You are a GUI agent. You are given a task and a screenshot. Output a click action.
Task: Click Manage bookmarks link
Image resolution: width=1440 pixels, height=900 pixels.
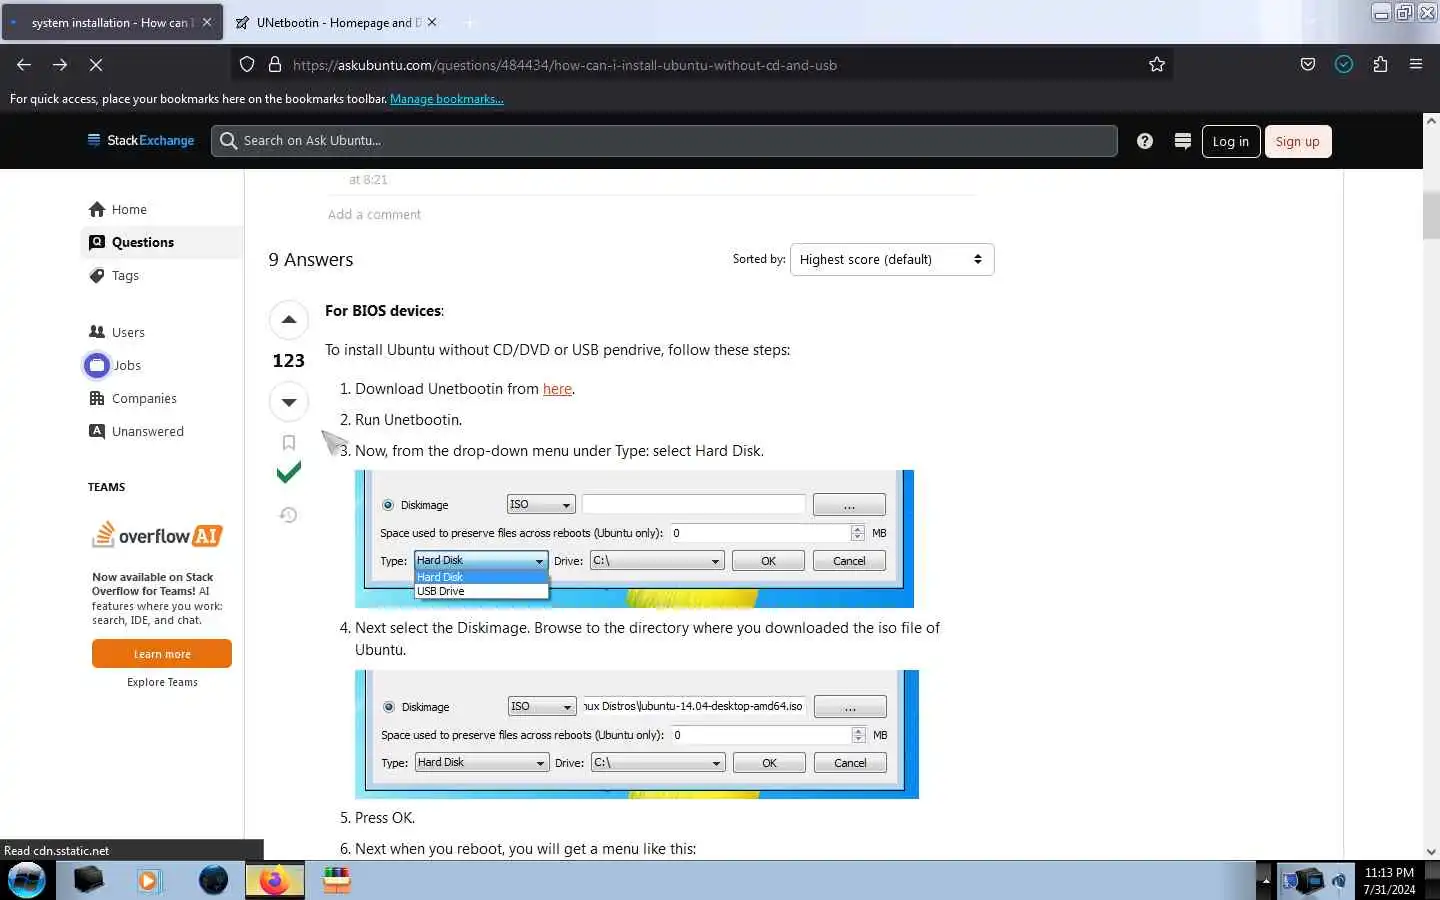(x=446, y=99)
